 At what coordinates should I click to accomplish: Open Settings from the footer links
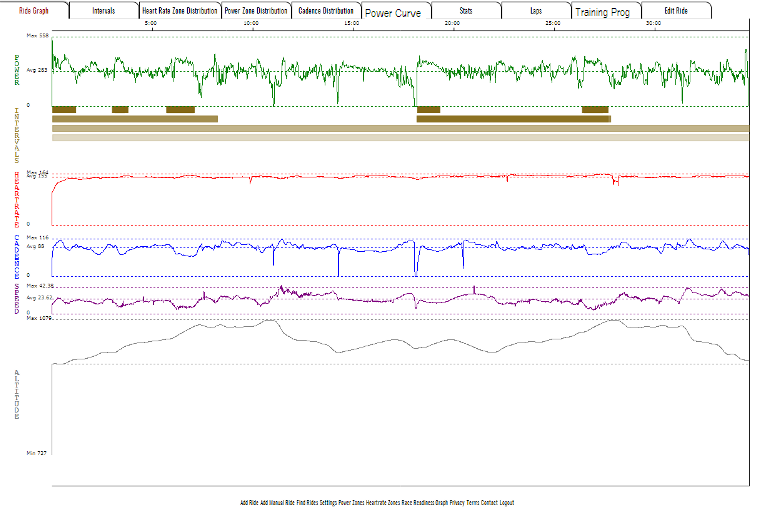tap(329, 502)
